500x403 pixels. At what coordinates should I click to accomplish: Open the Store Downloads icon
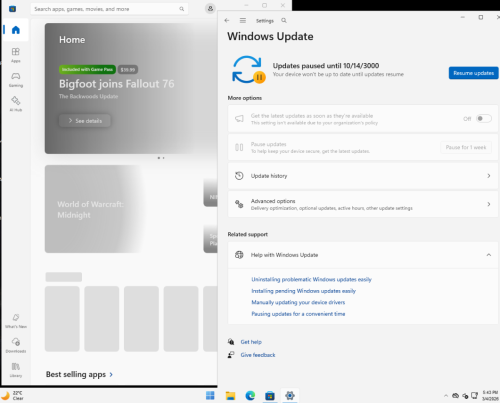pos(16,345)
